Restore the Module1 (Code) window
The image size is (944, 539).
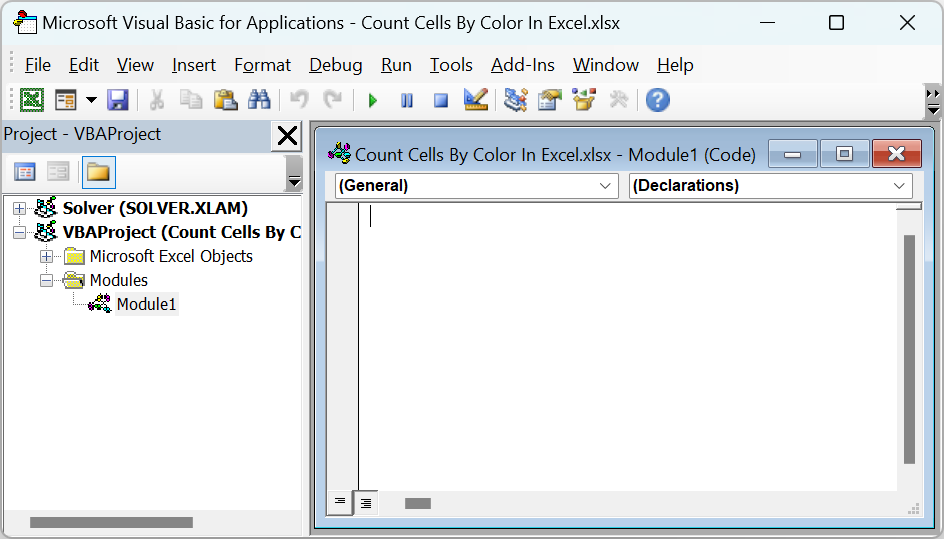(845, 154)
